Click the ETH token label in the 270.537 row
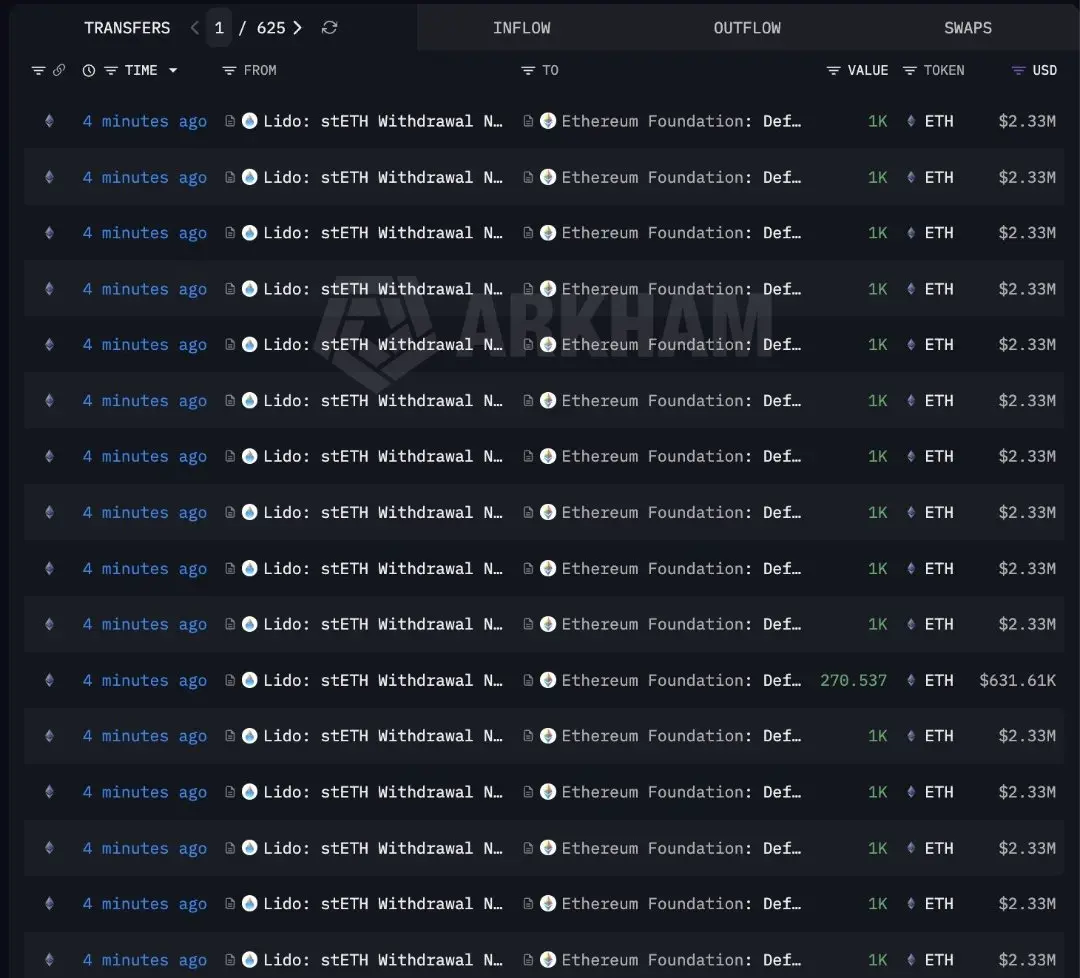This screenshot has height=978, width=1080. (939, 680)
